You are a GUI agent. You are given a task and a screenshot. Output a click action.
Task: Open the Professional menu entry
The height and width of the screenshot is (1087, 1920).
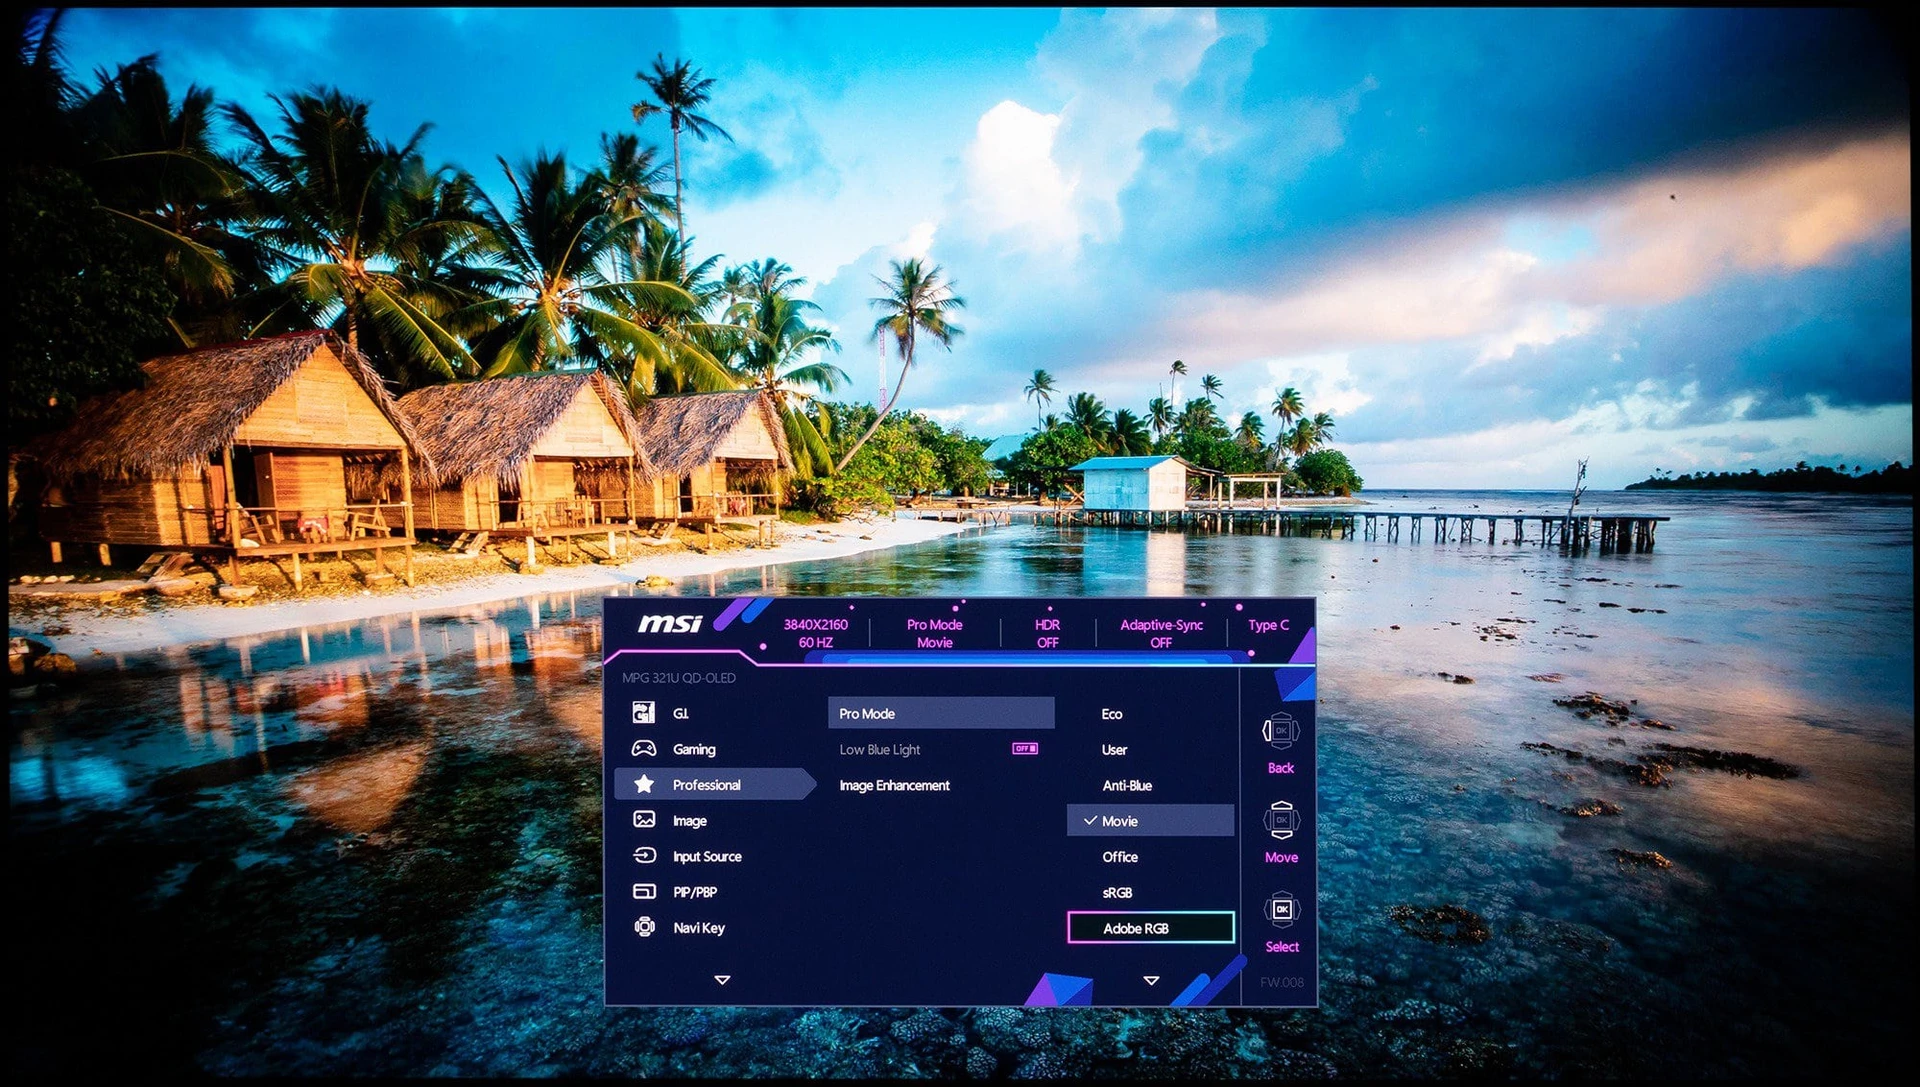click(716, 784)
